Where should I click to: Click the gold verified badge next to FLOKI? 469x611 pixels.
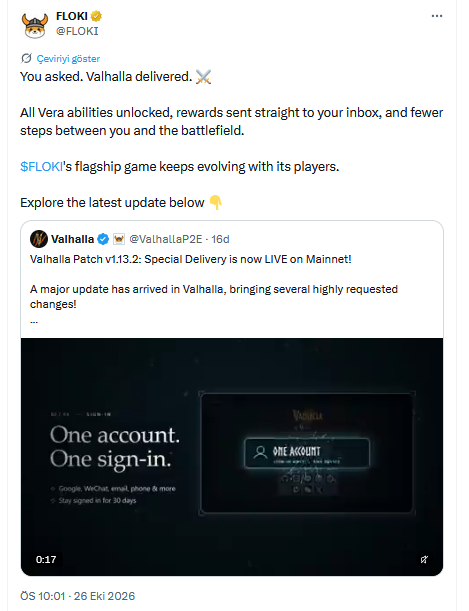(96, 16)
